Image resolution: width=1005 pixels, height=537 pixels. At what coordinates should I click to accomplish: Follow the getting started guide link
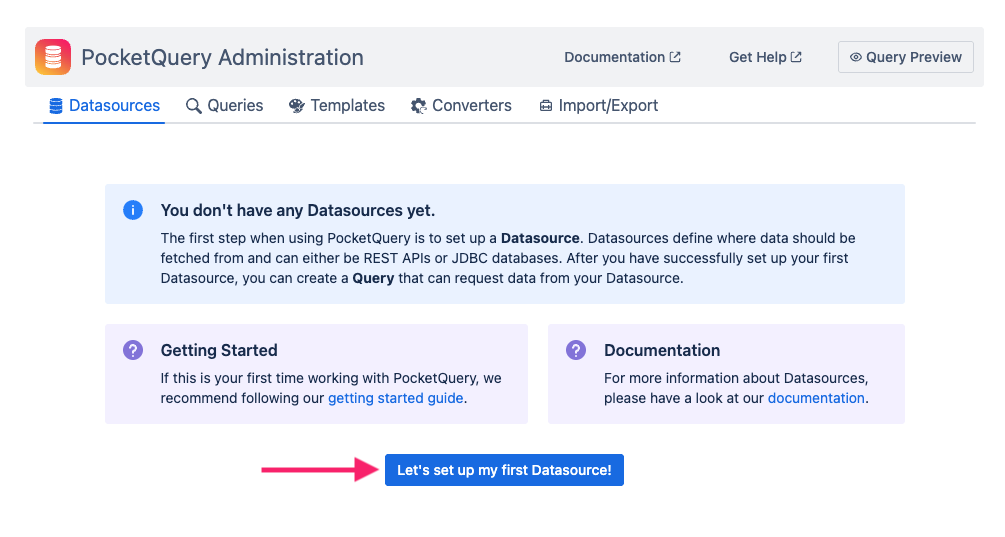[x=395, y=398]
